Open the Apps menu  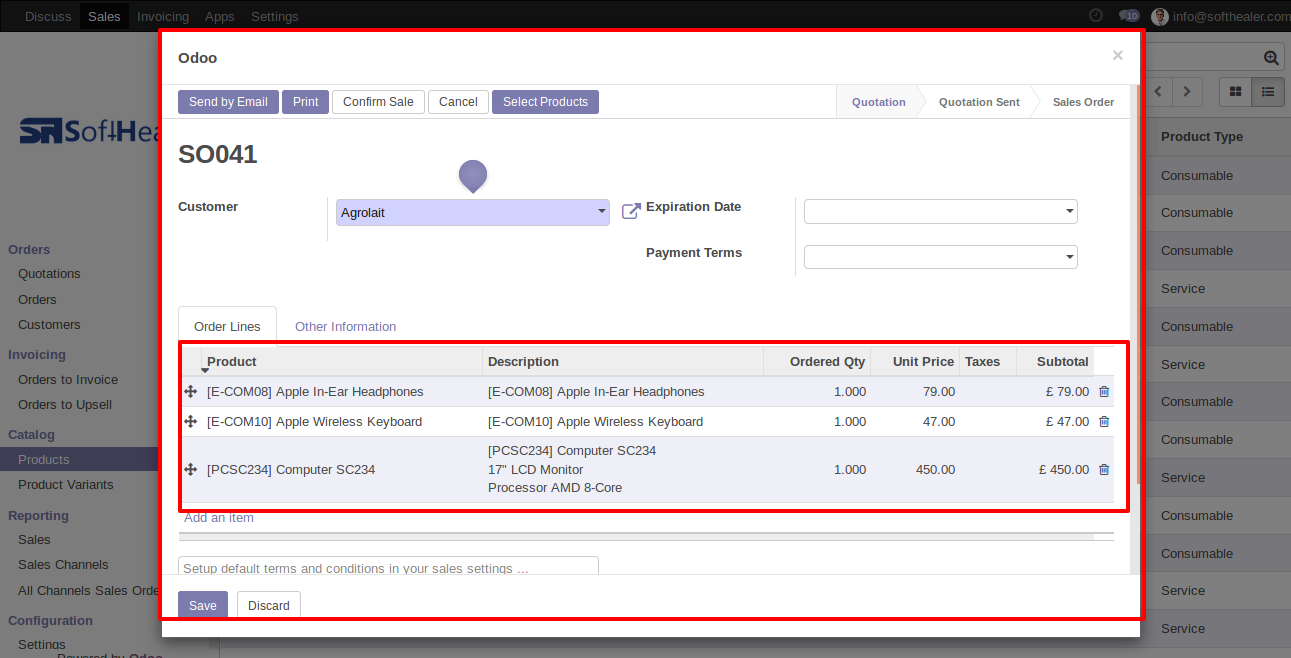click(220, 16)
